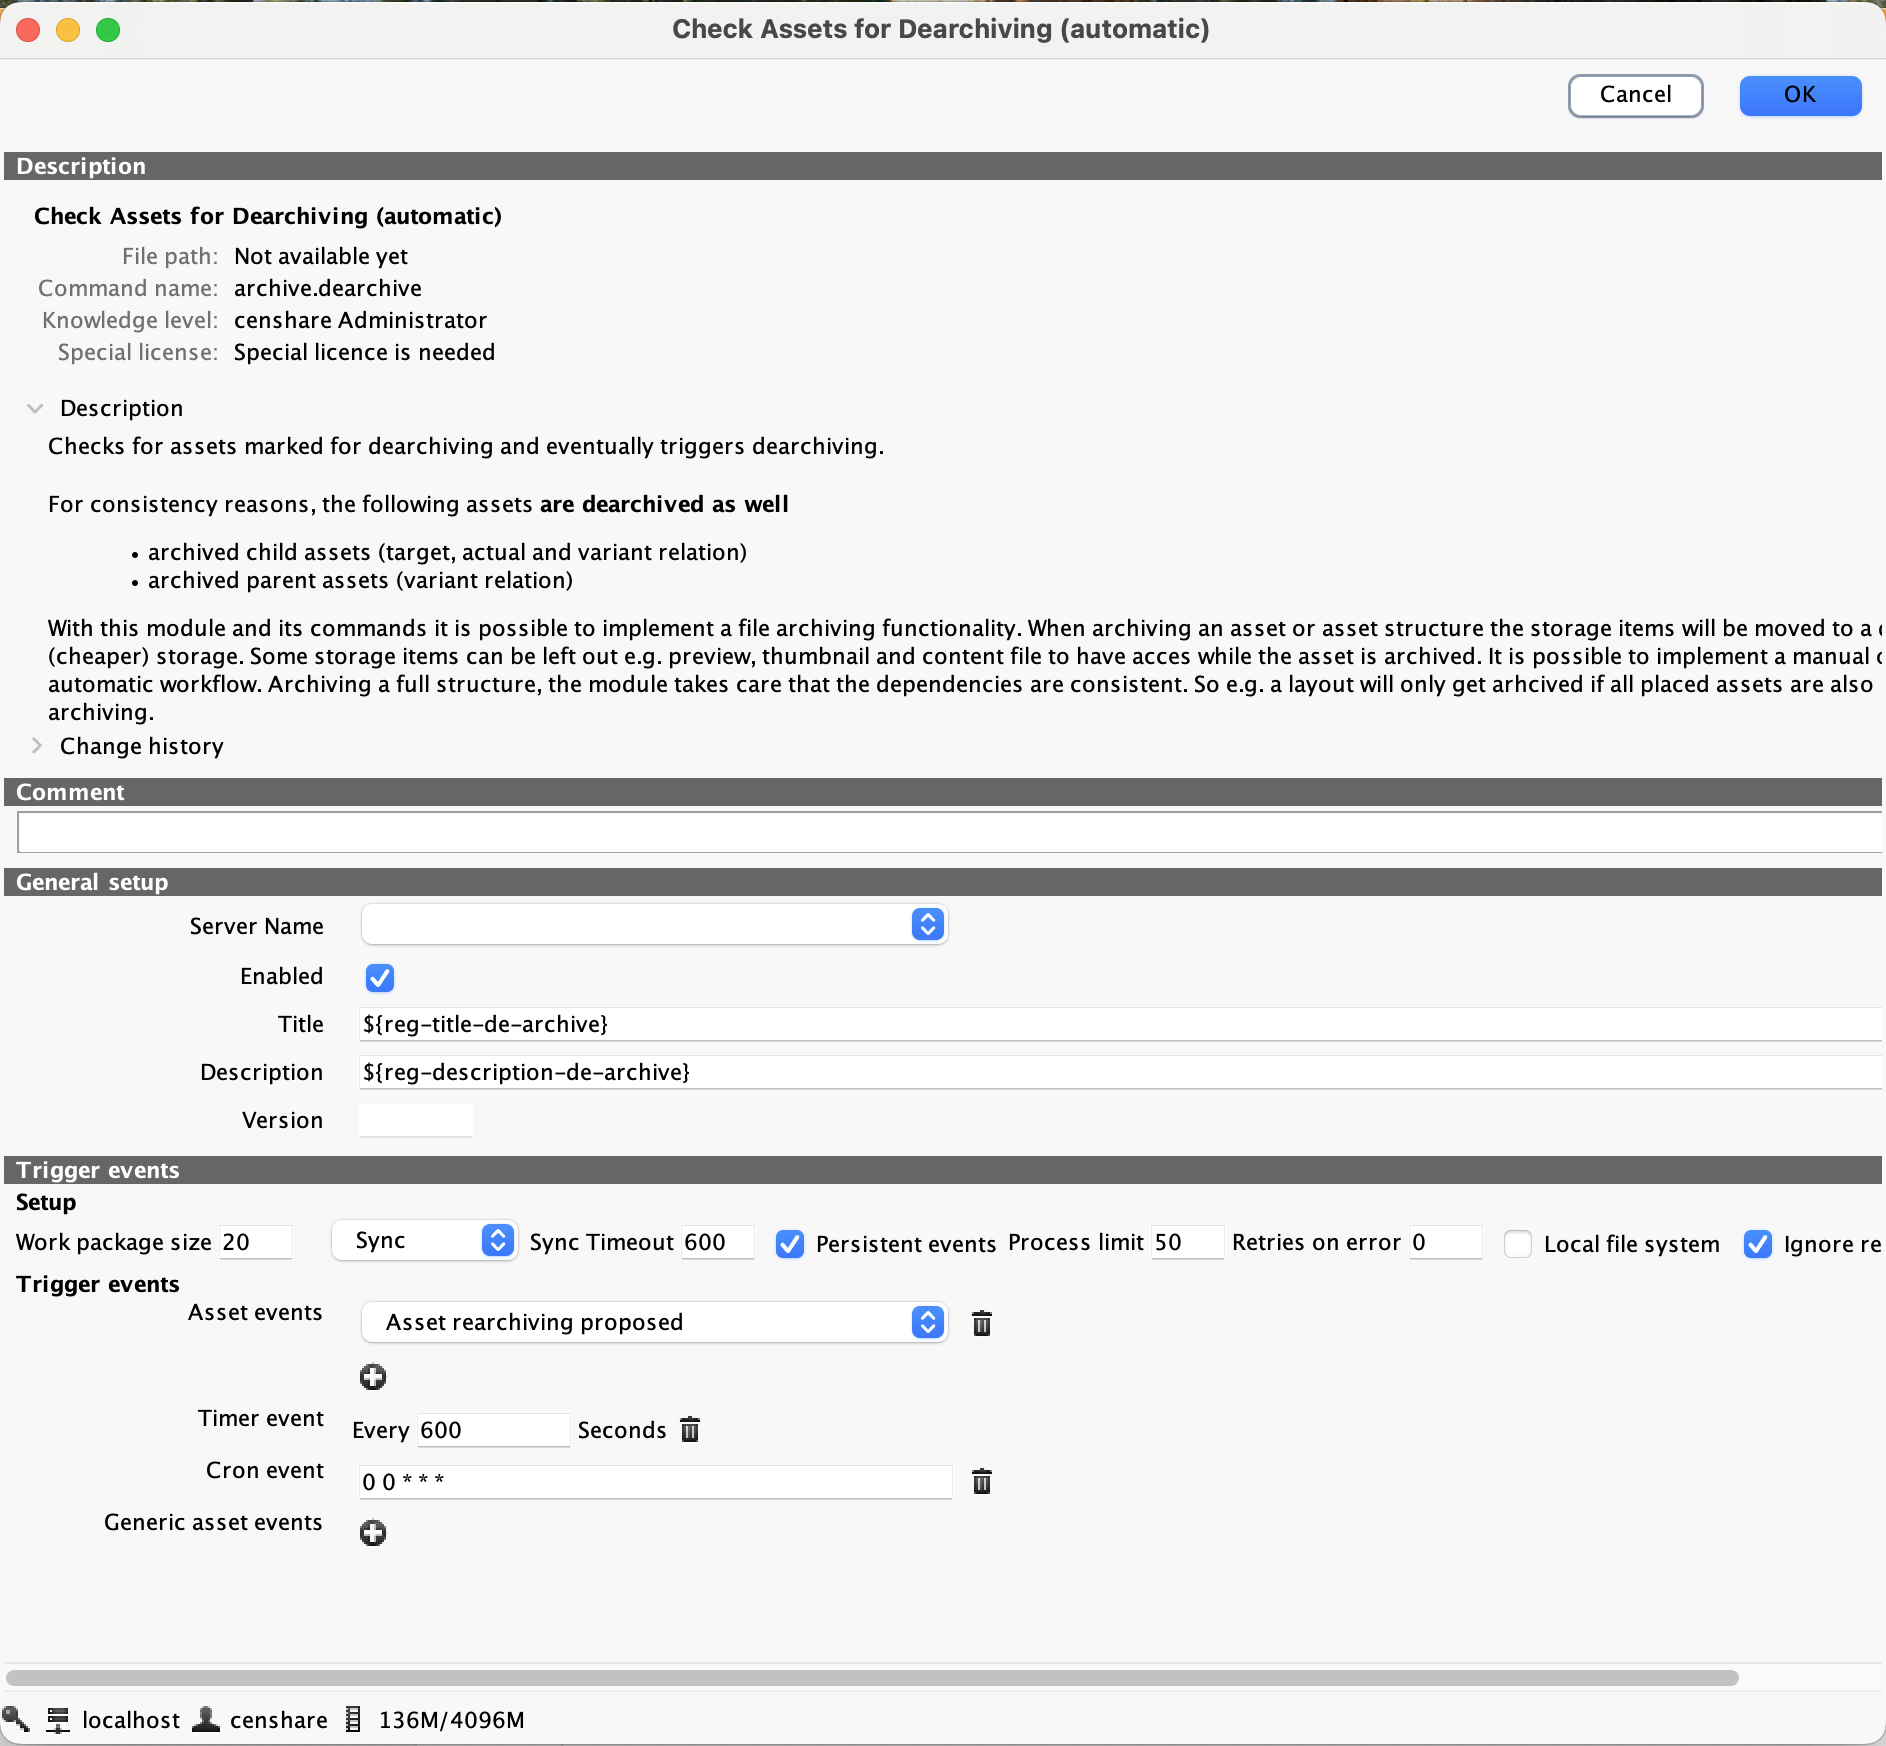The width and height of the screenshot is (1886, 1746).
Task: Open the Server Name dropdown
Action: click(x=654, y=924)
